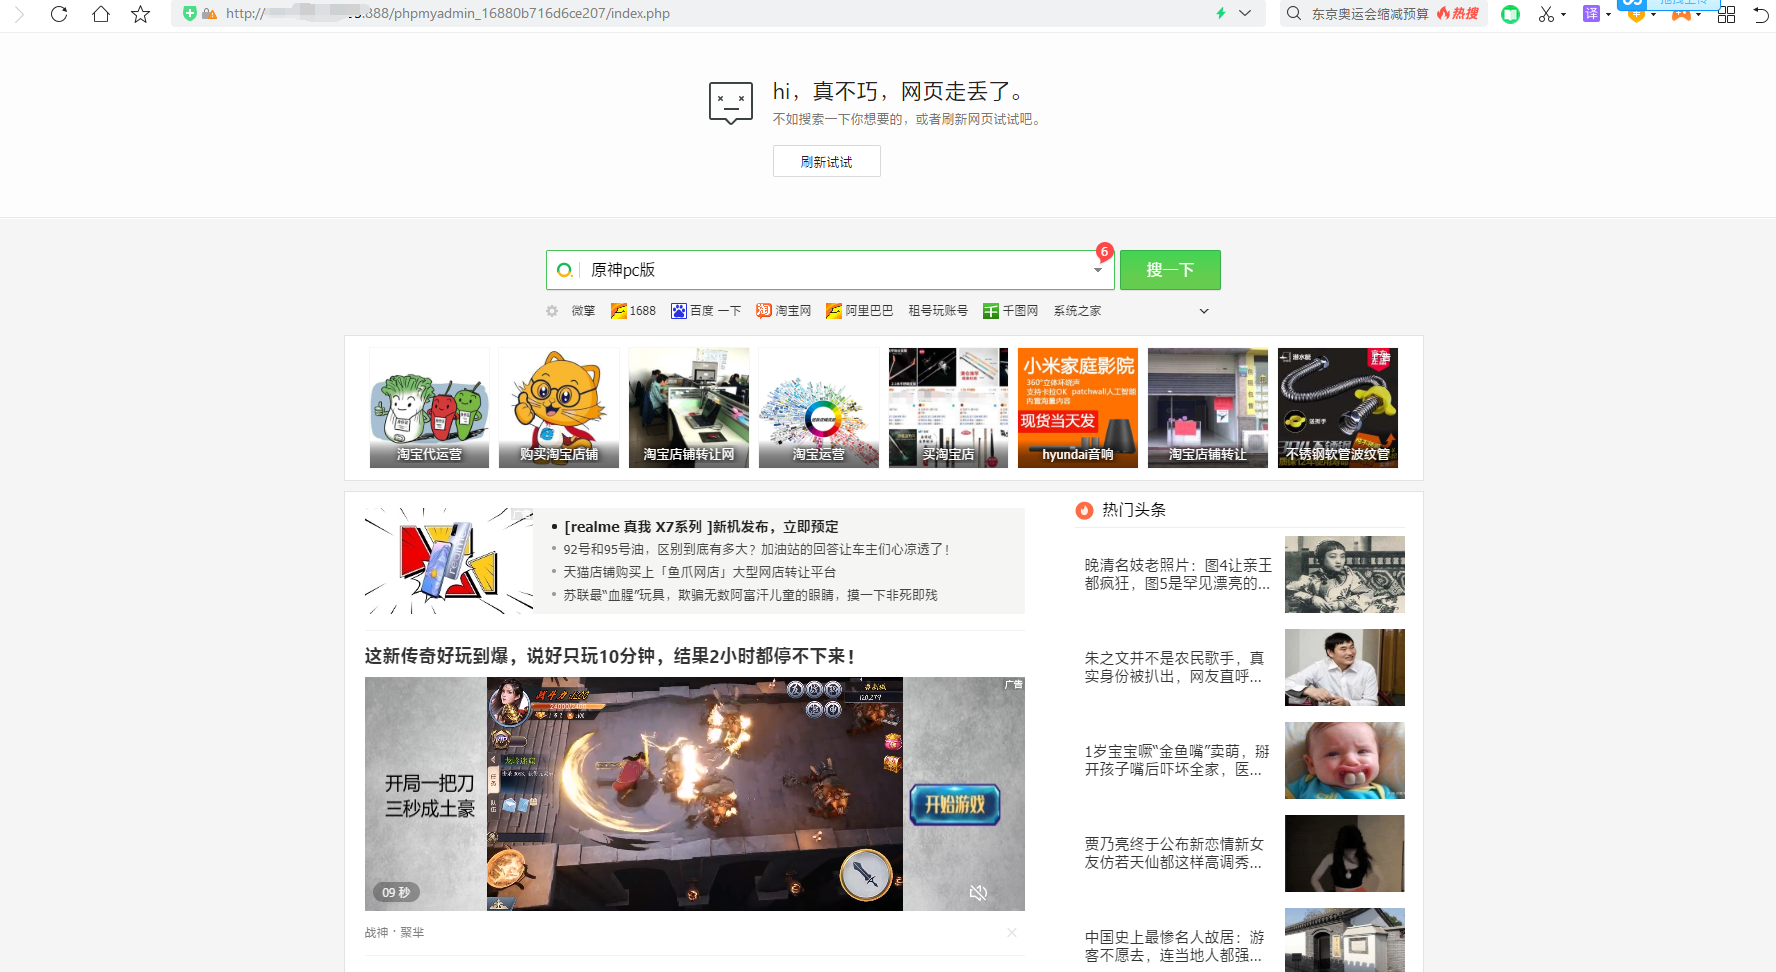The width and height of the screenshot is (1776, 972).
Task: Click the 360 search logo inside search box
Action: click(x=564, y=270)
